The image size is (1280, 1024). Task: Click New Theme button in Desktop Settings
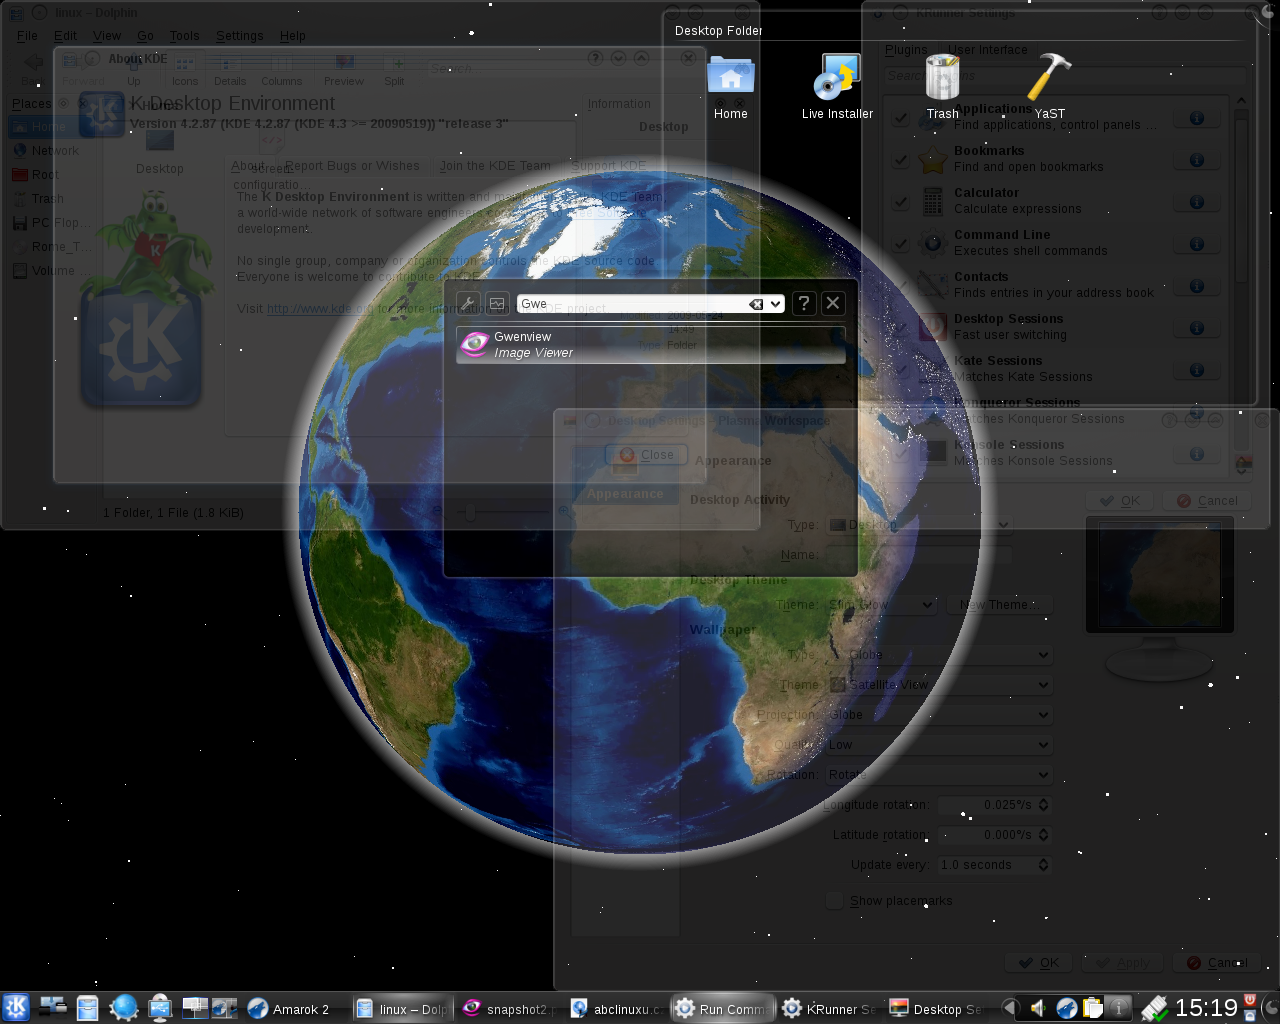[x=999, y=605]
